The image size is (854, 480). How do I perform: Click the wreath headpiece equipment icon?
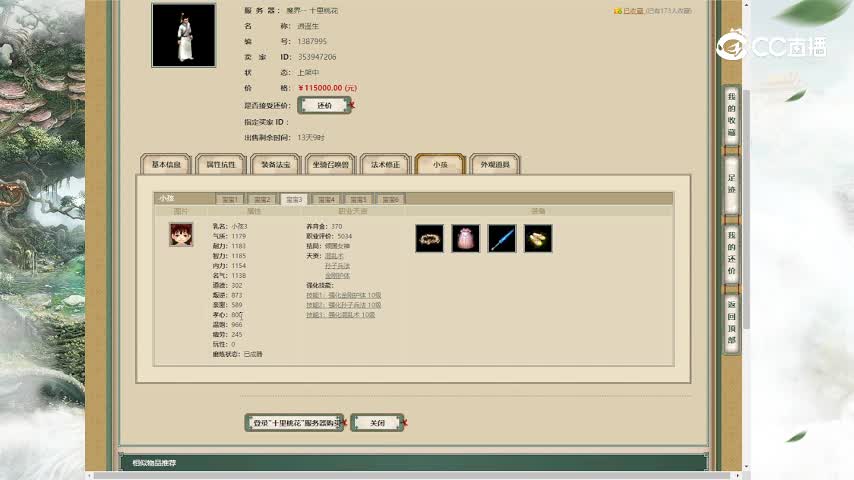click(x=429, y=239)
